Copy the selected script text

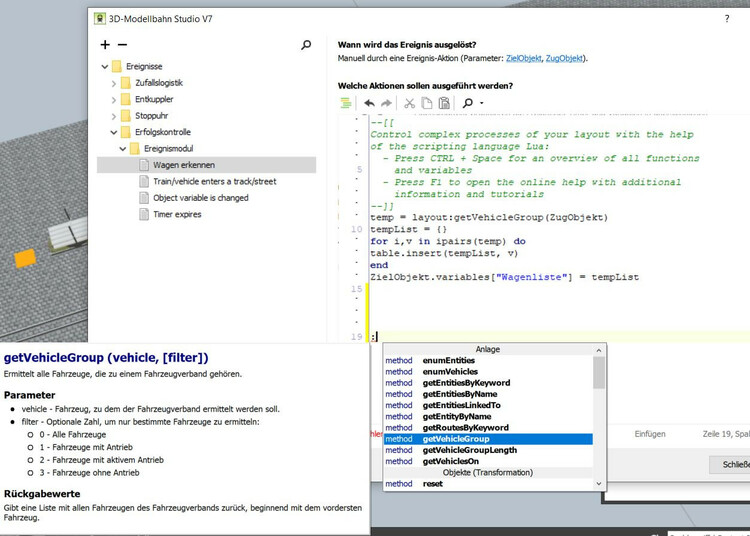pos(427,103)
